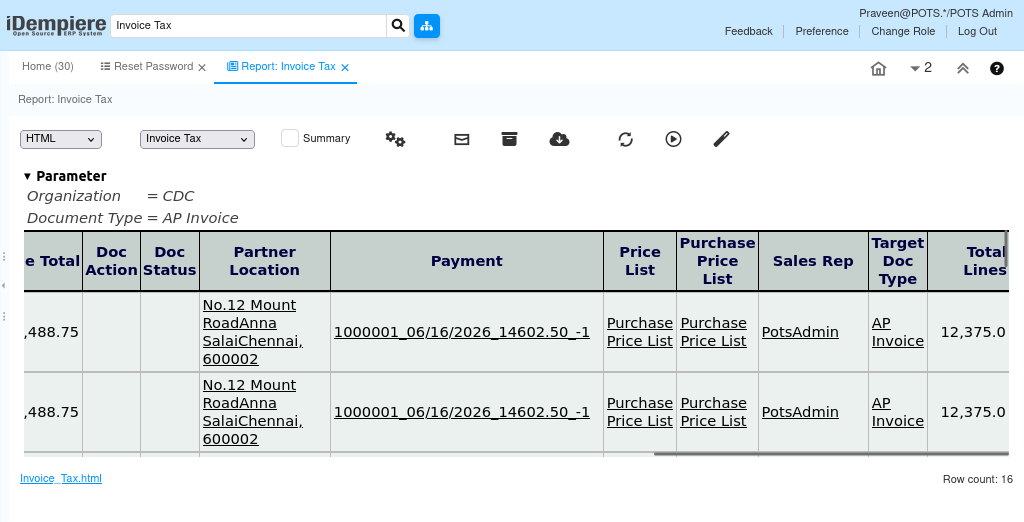1024x522 pixels.
Task: Close the Reset Password tab
Action: (202, 67)
